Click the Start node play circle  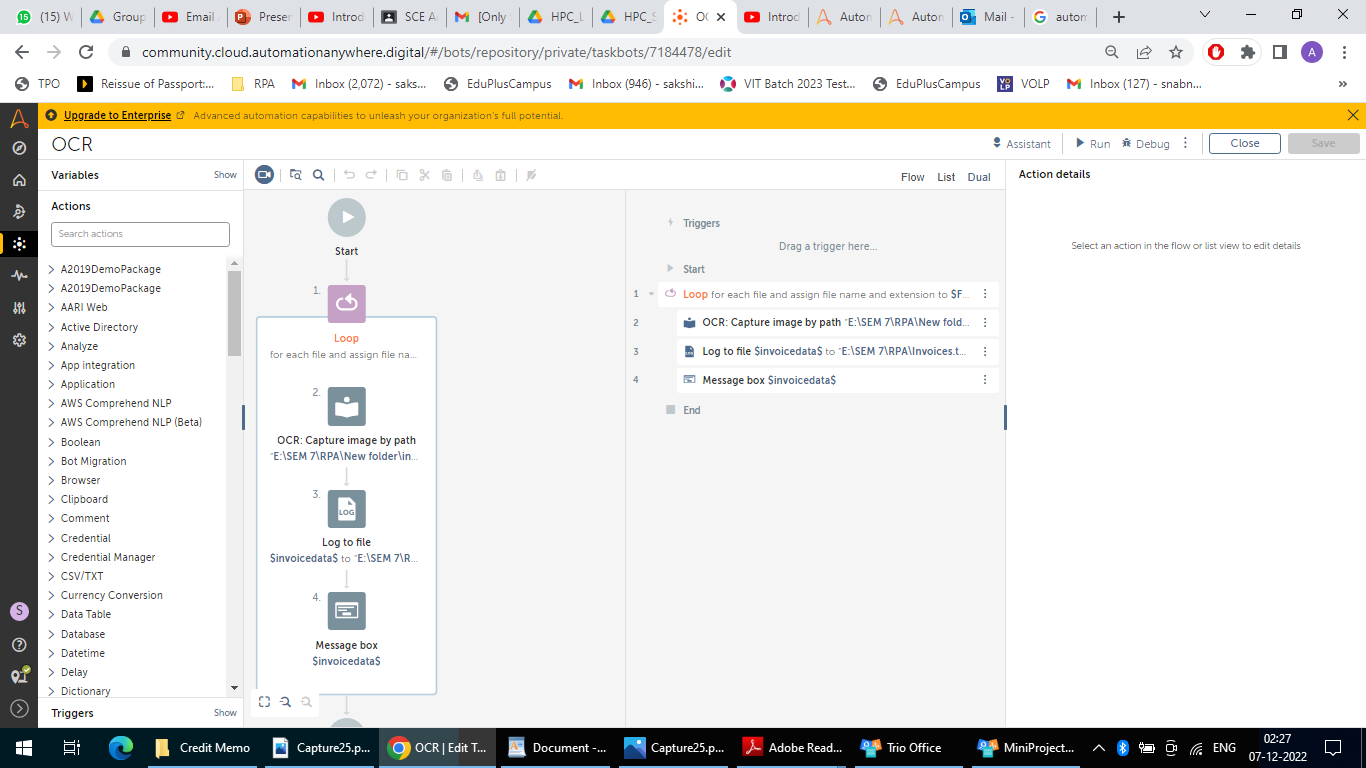[347, 217]
